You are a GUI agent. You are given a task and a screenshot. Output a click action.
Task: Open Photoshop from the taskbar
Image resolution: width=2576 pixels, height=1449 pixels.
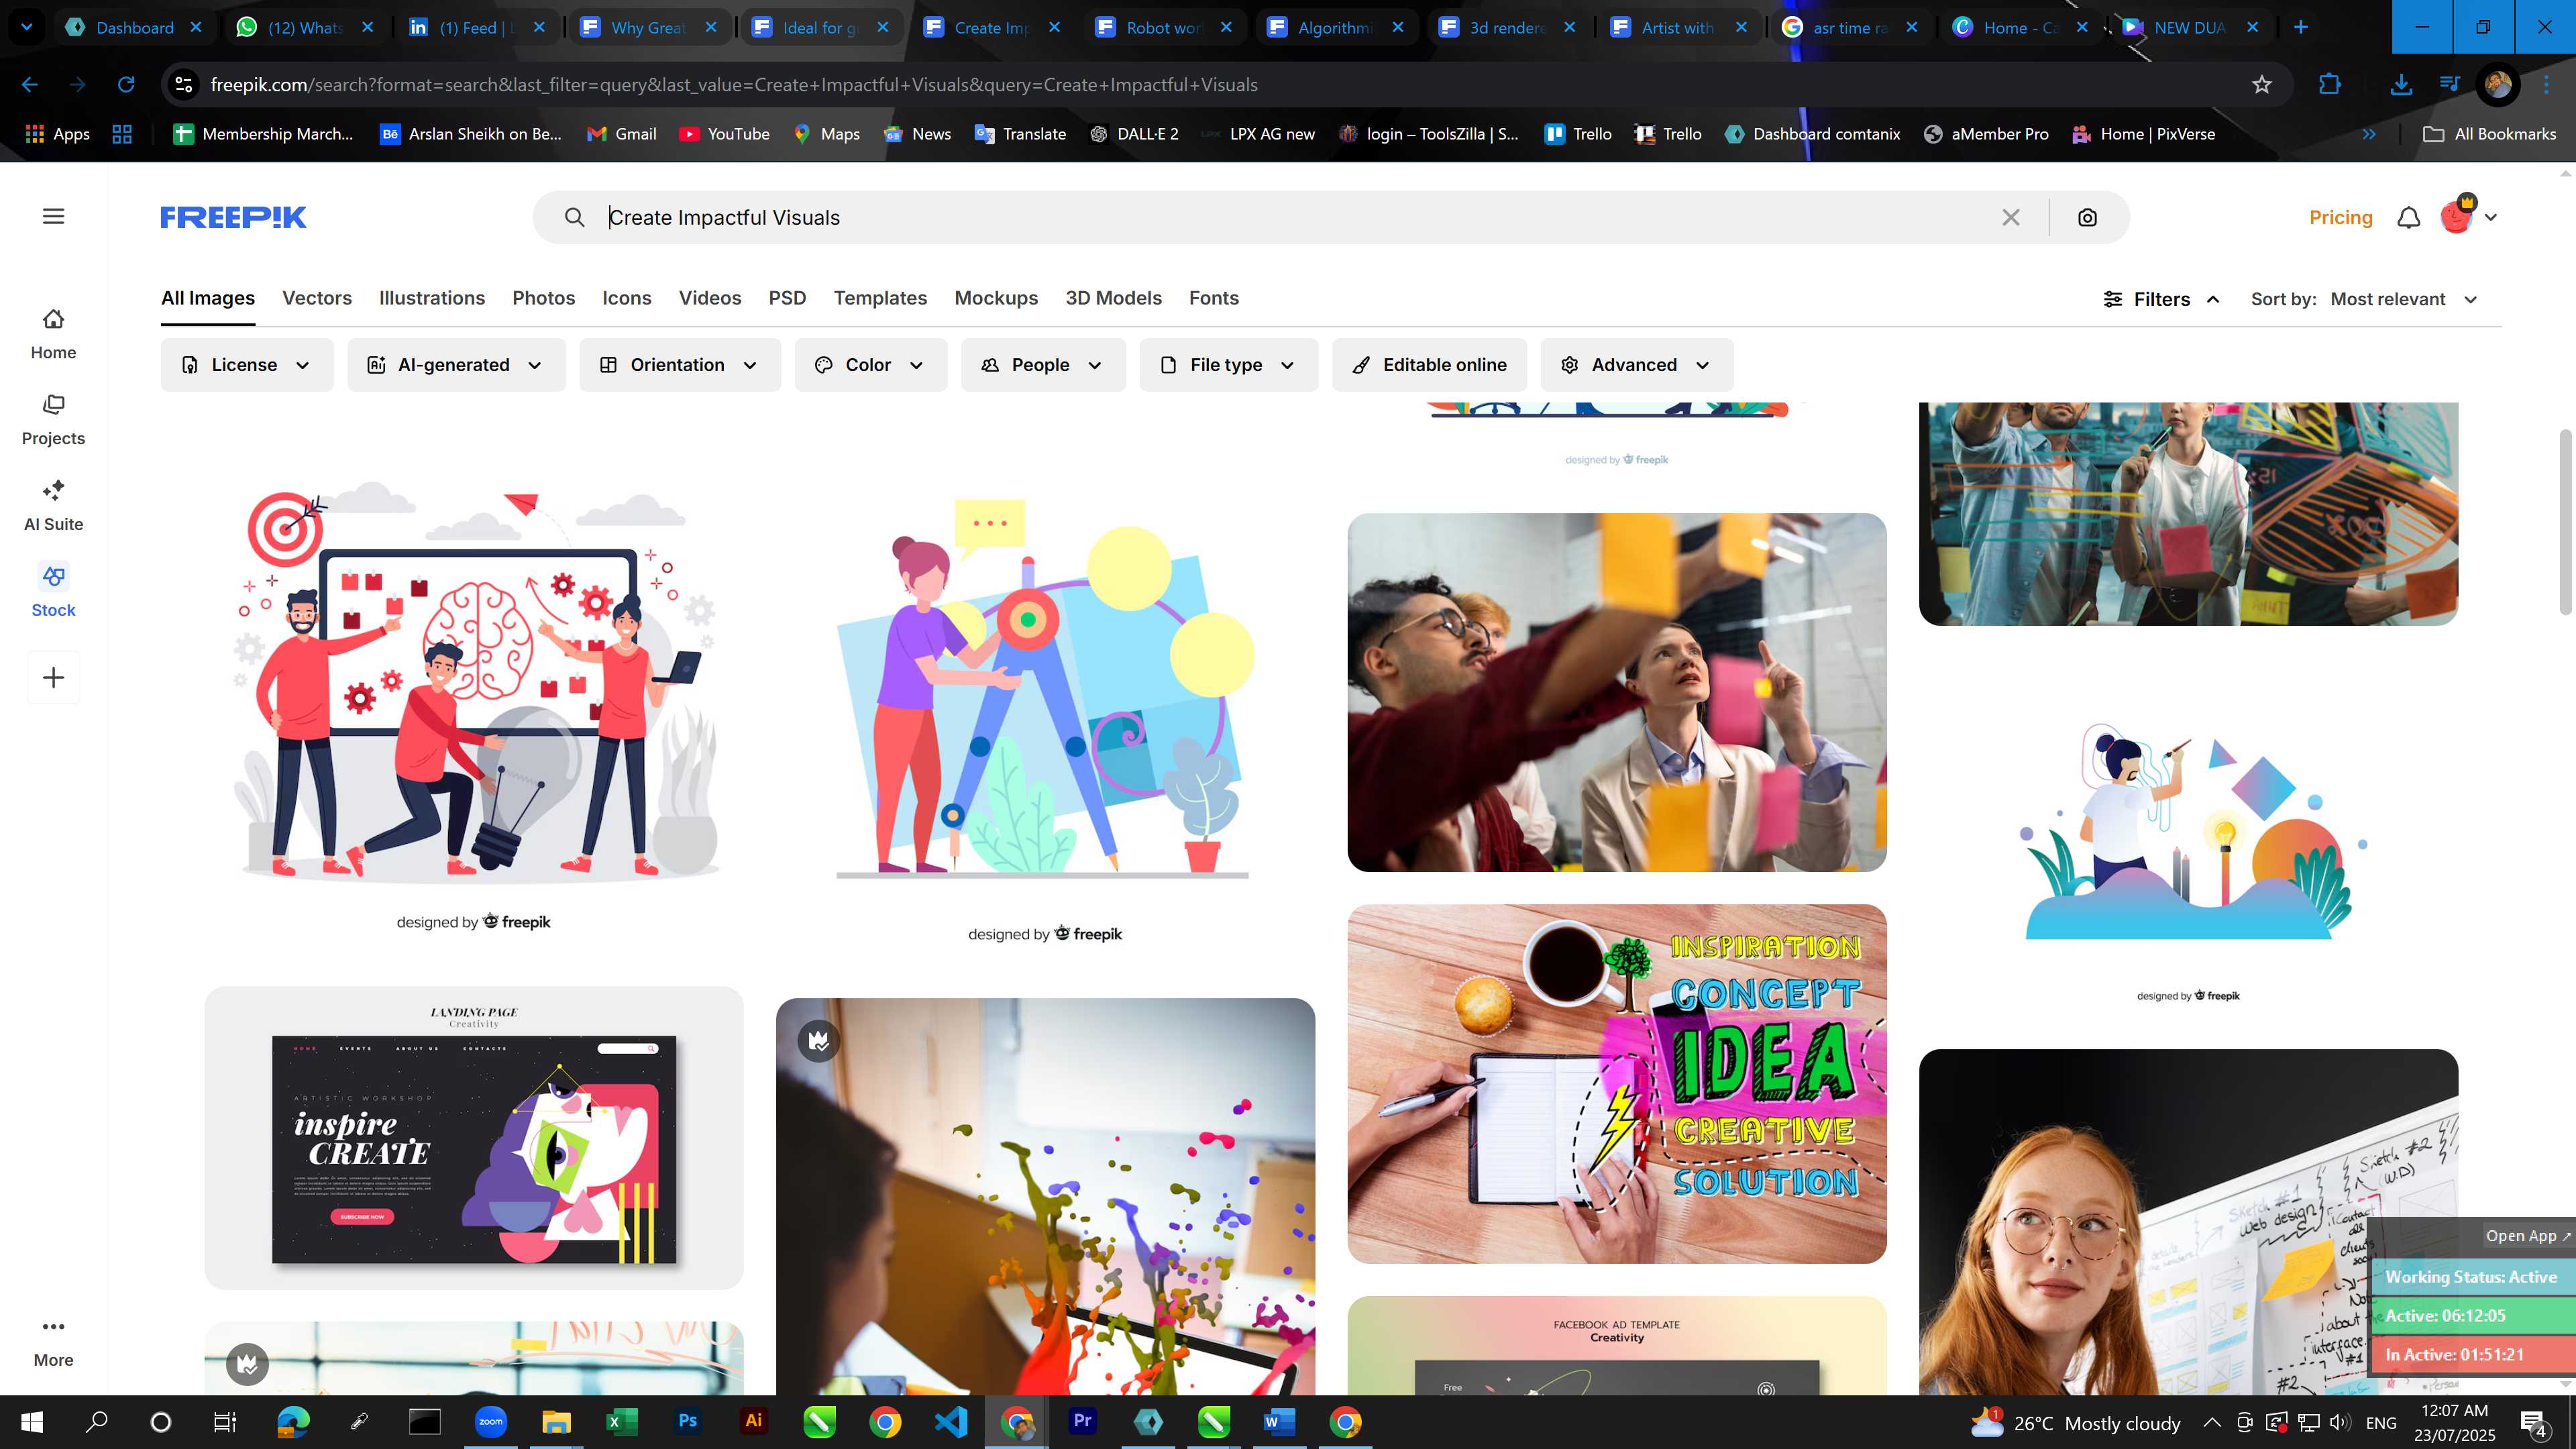click(687, 1421)
